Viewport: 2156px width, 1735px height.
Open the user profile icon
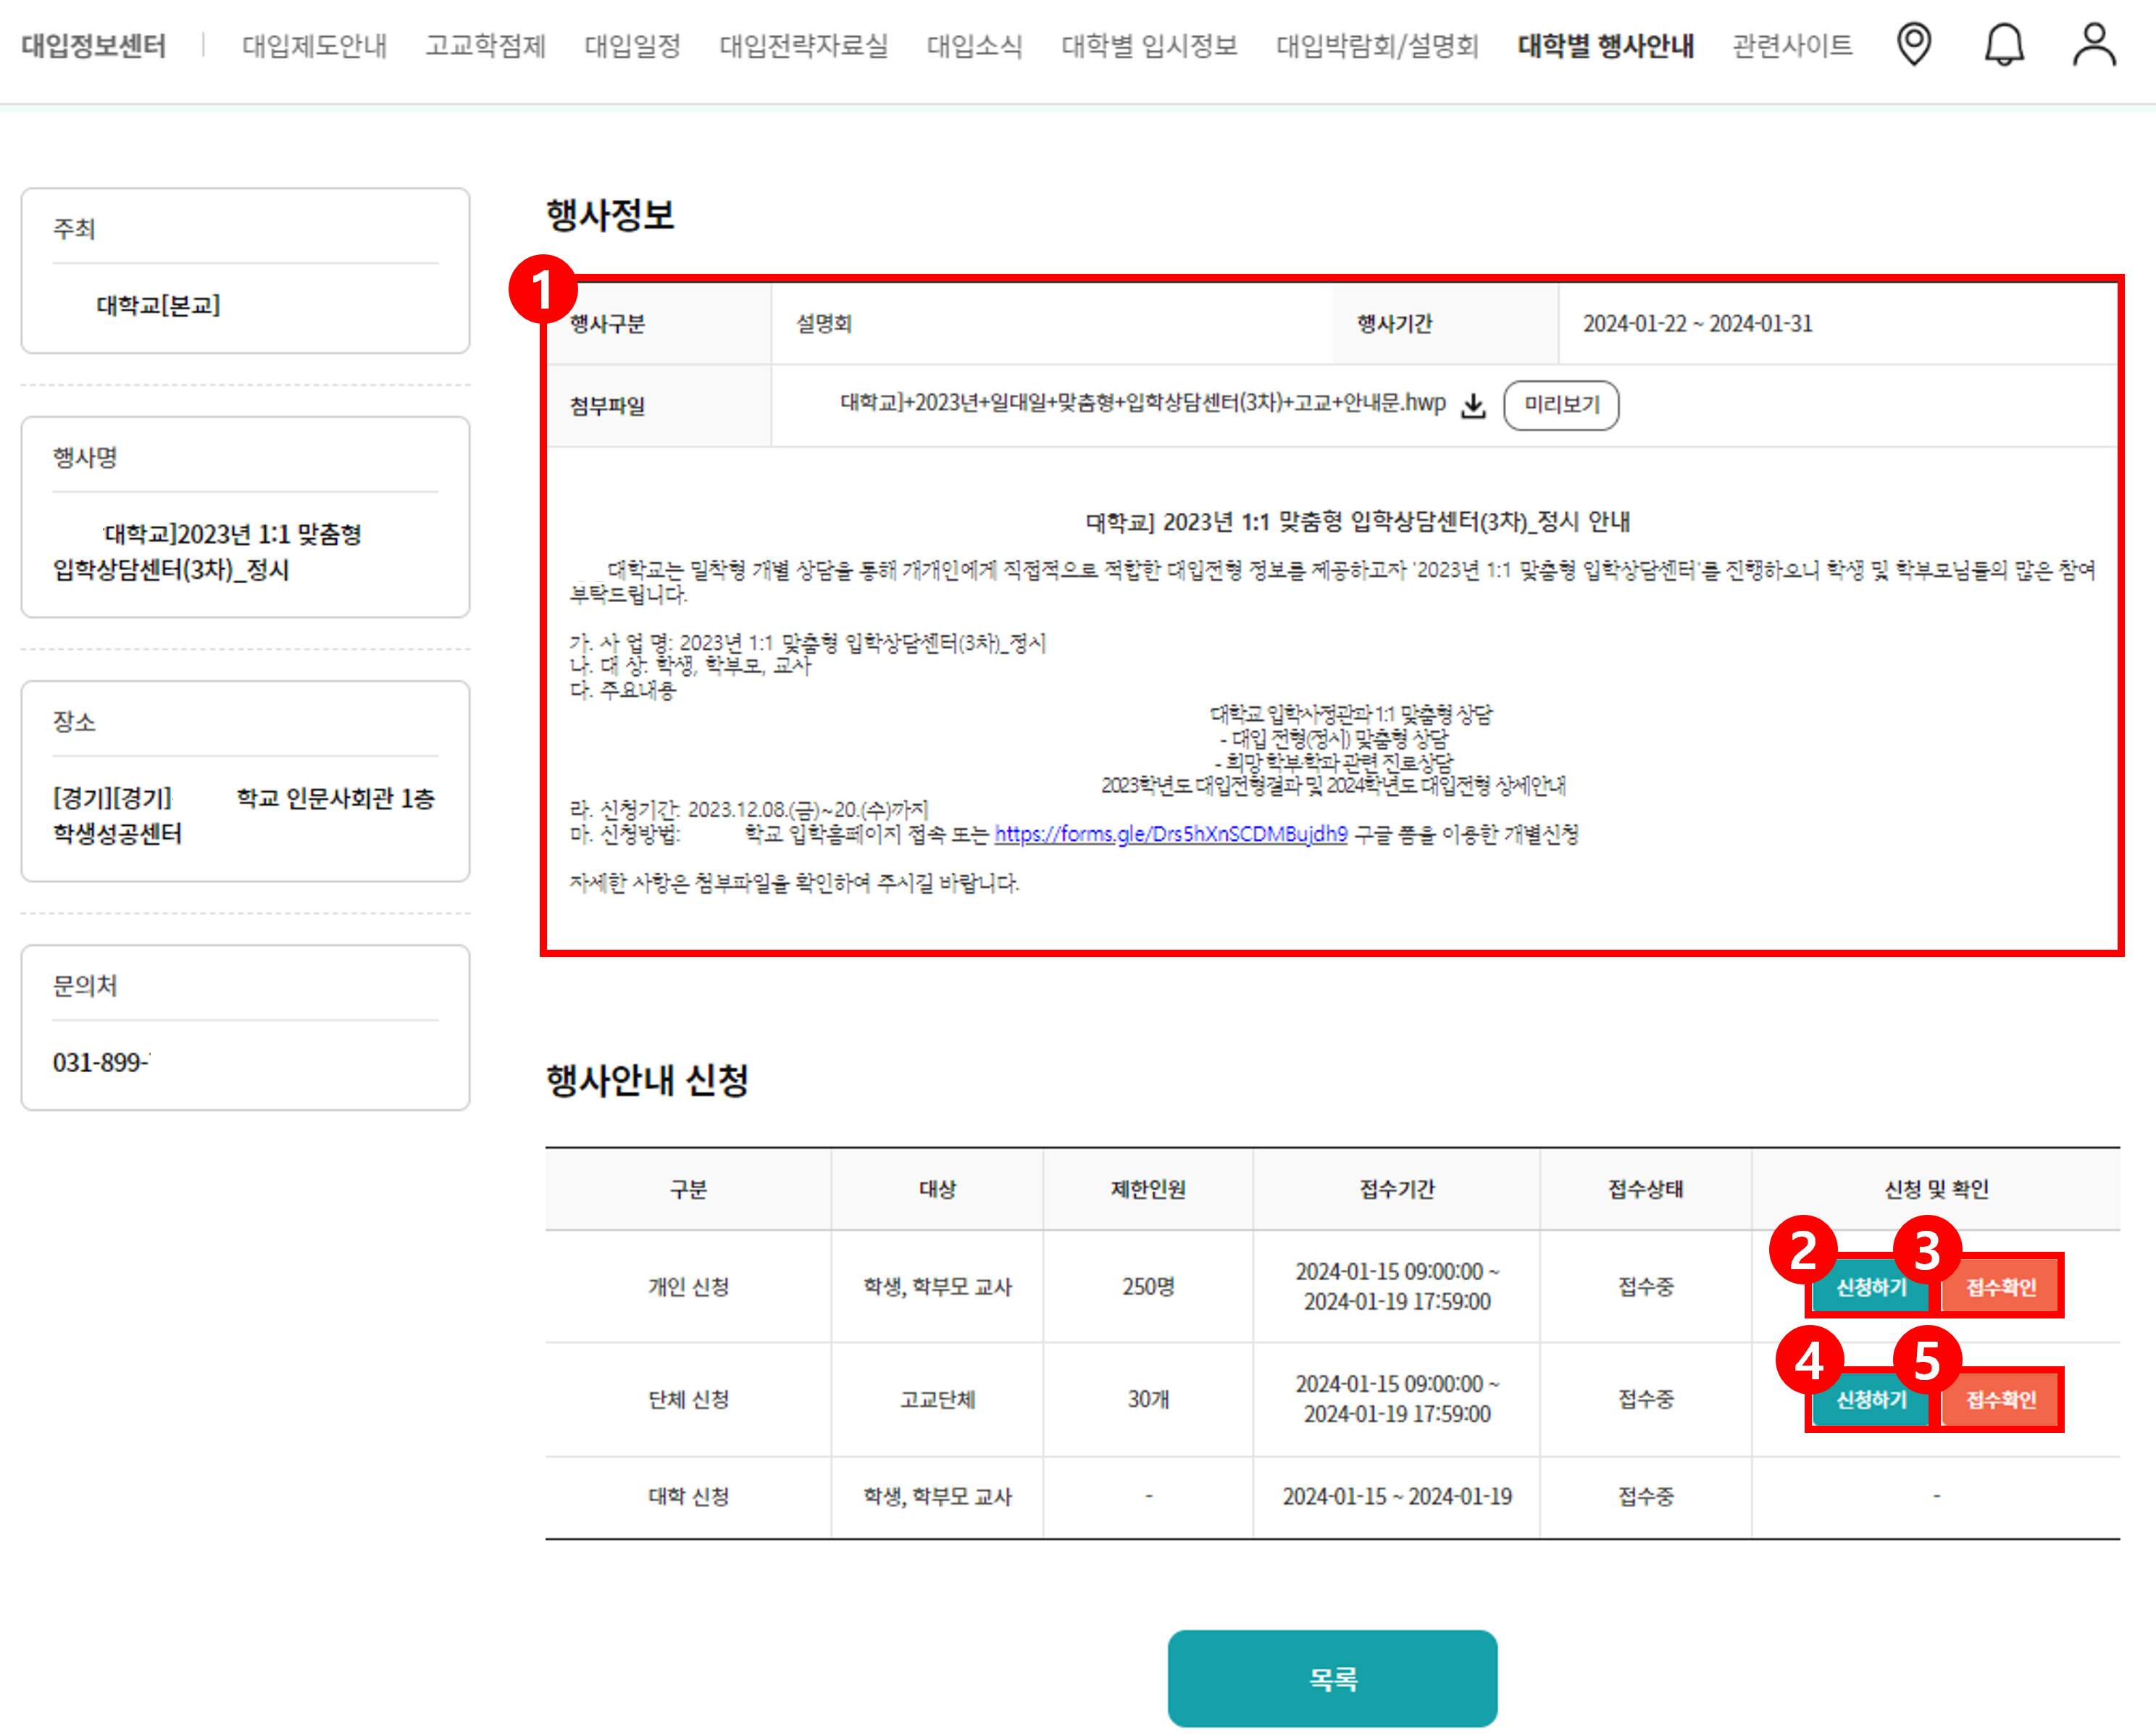pyautogui.click(x=2093, y=45)
